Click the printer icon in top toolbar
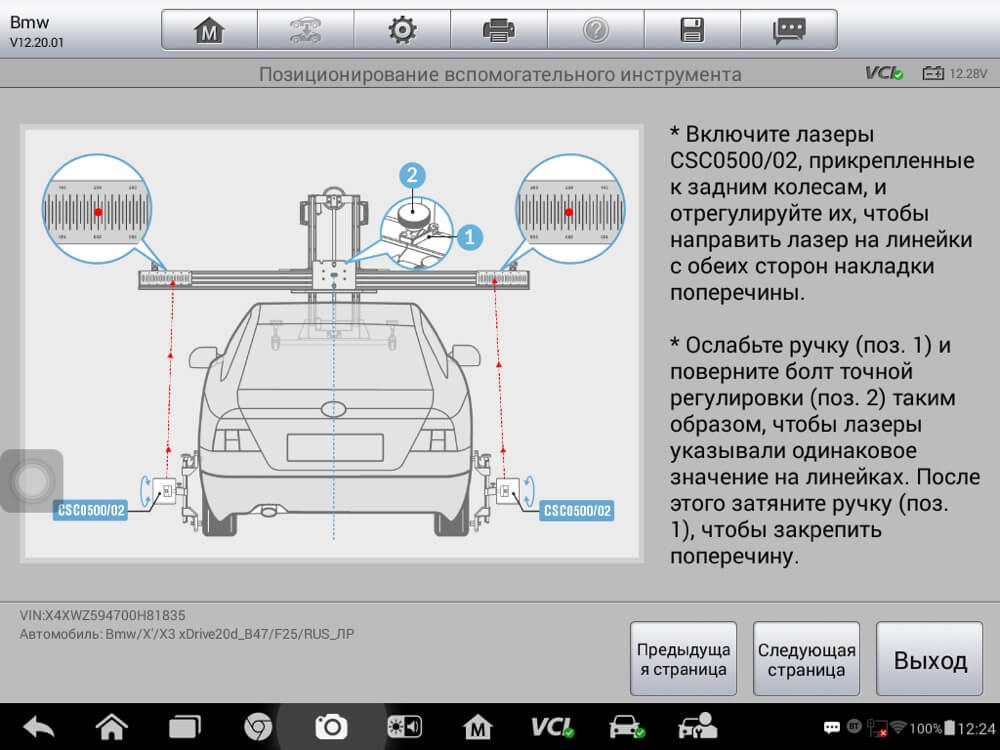Image resolution: width=1000 pixels, height=750 pixels. (x=499, y=30)
